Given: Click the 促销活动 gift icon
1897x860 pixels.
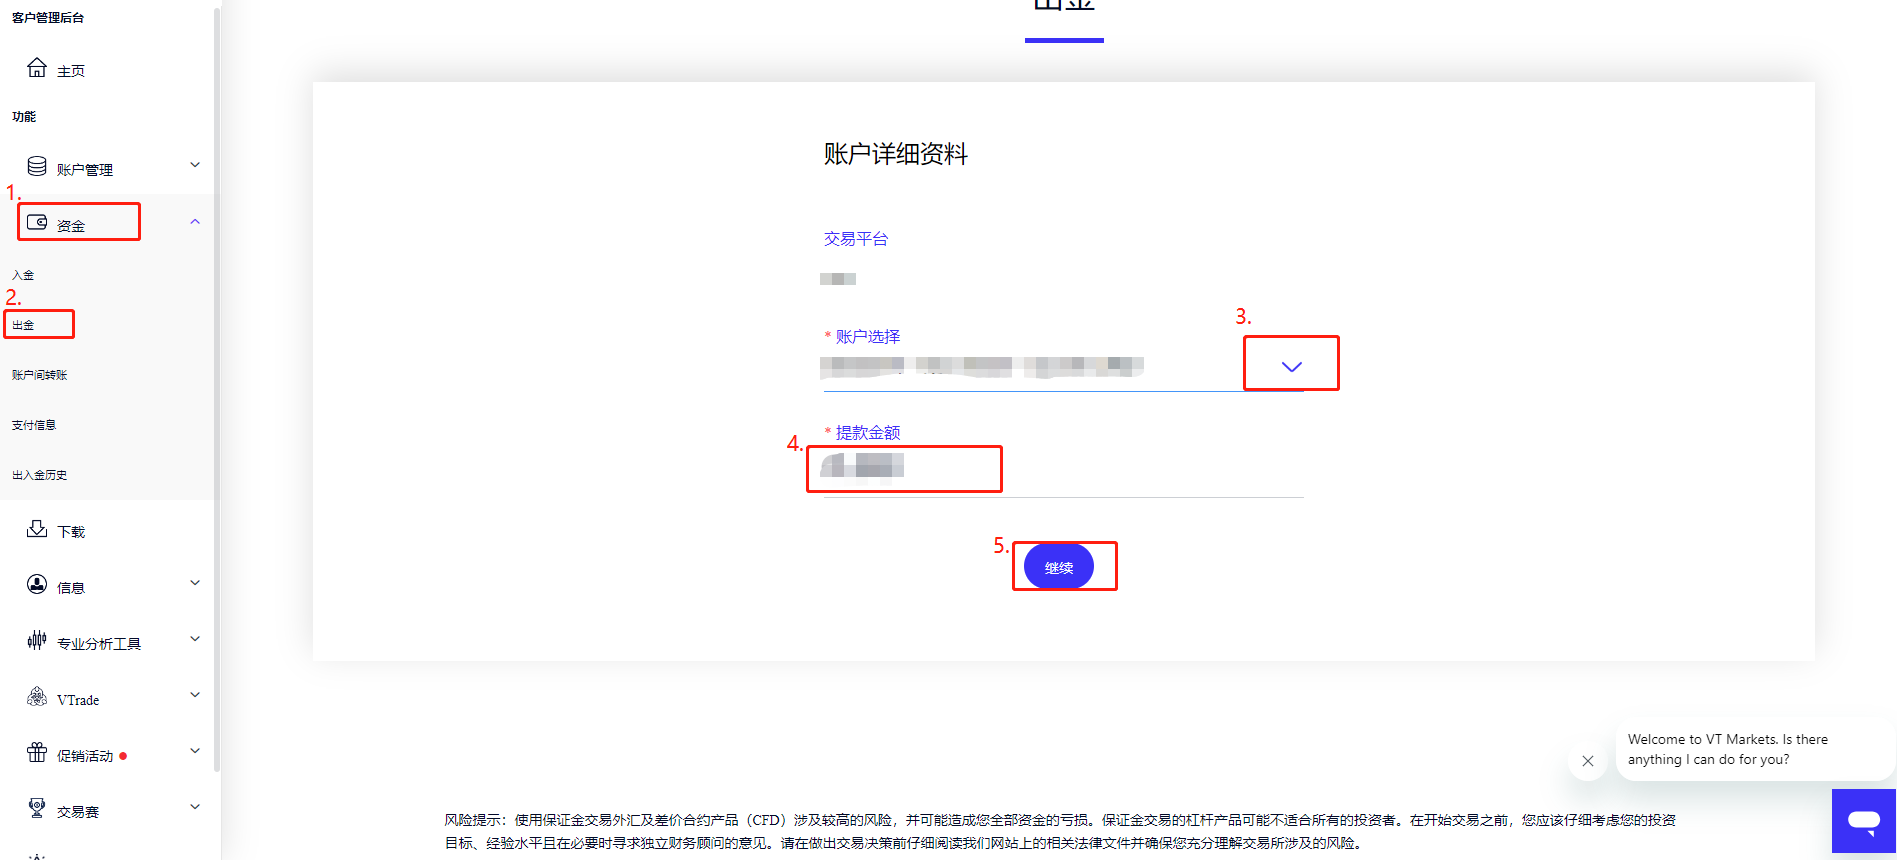Looking at the screenshot, I should pos(37,752).
